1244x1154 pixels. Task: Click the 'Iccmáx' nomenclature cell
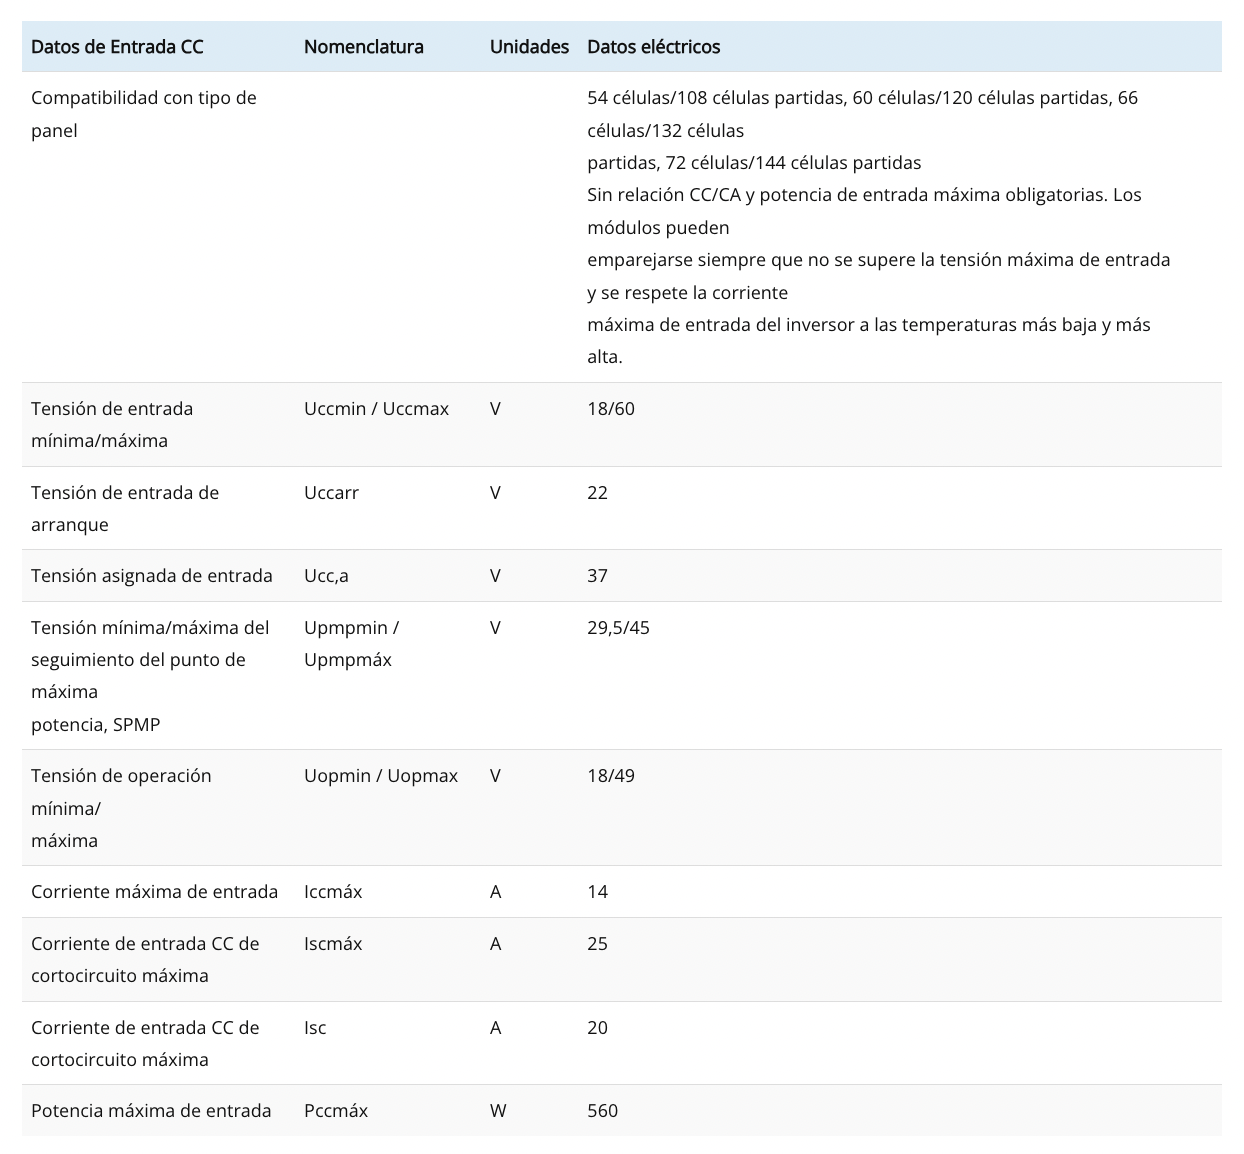(333, 892)
